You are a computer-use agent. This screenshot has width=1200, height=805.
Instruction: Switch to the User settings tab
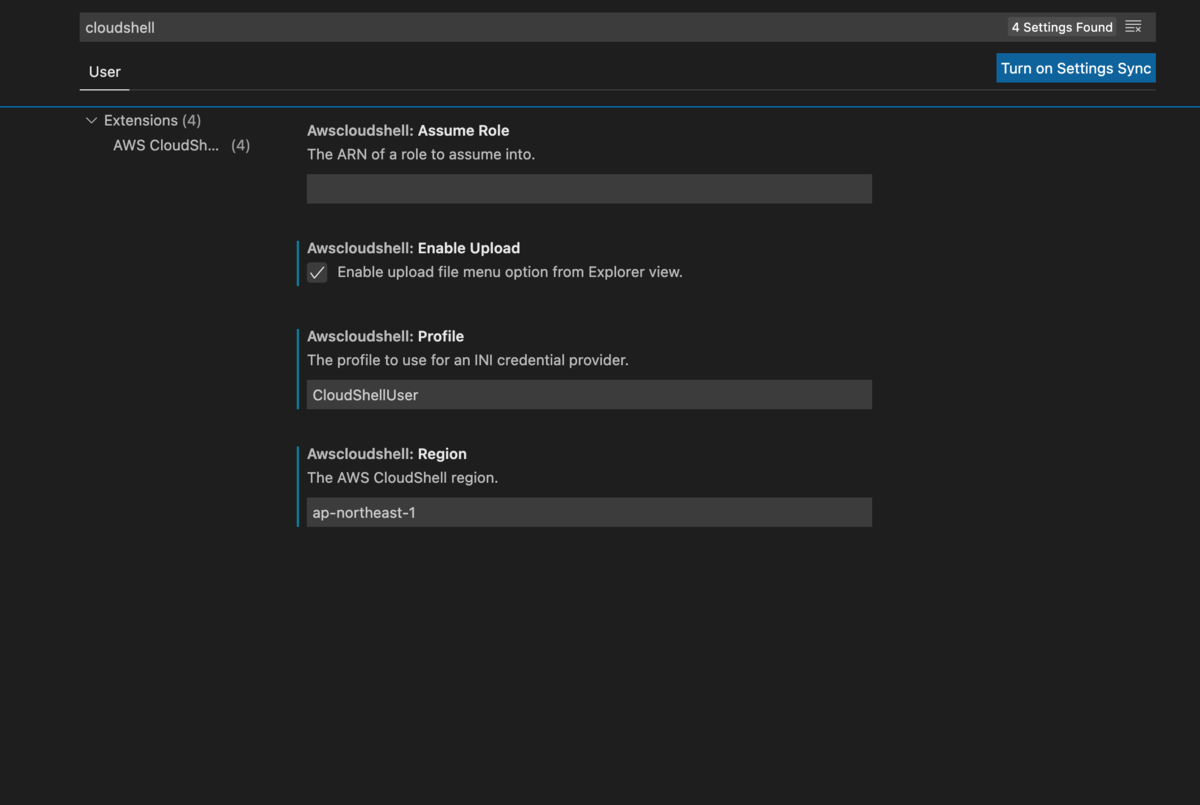[x=104, y=72]
